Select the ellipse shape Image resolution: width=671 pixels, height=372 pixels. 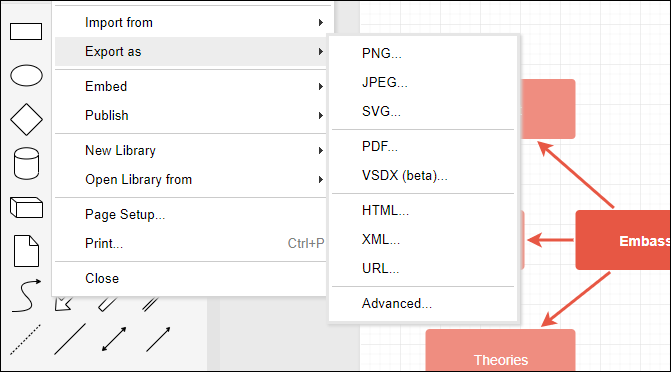click(x=26, y=76)
